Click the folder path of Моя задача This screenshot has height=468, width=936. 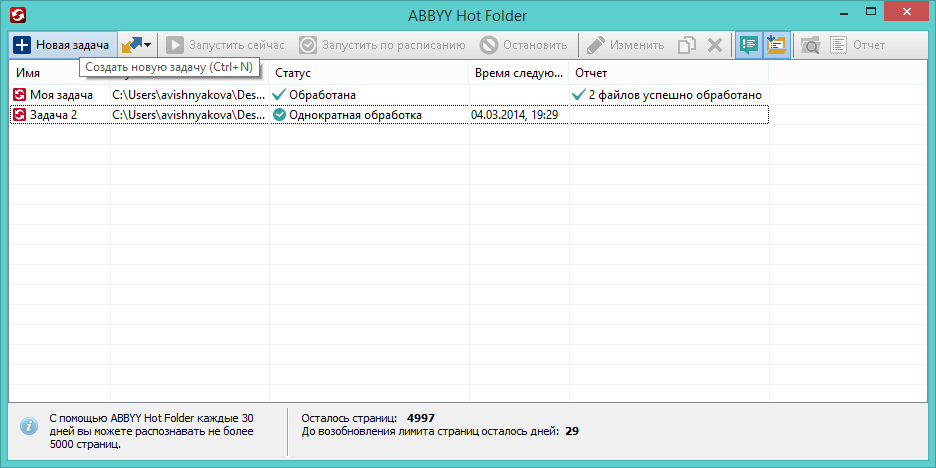pos(189,95)
